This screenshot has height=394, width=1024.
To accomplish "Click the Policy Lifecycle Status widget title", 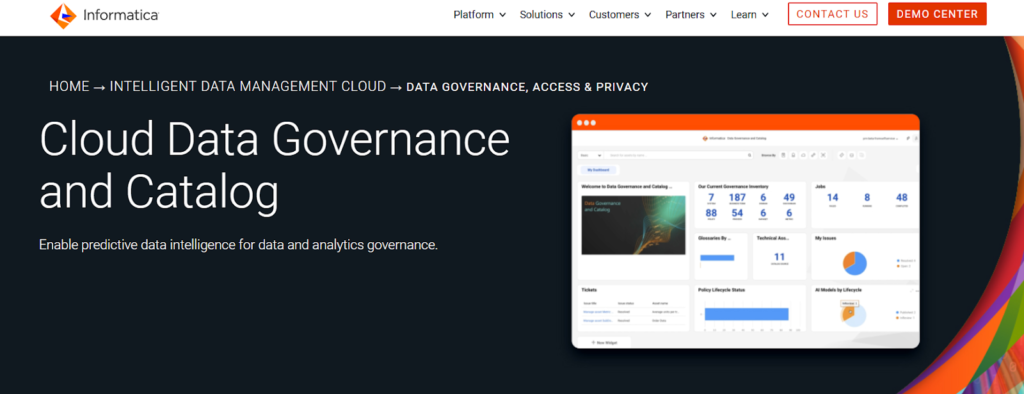I will (722, 289).
